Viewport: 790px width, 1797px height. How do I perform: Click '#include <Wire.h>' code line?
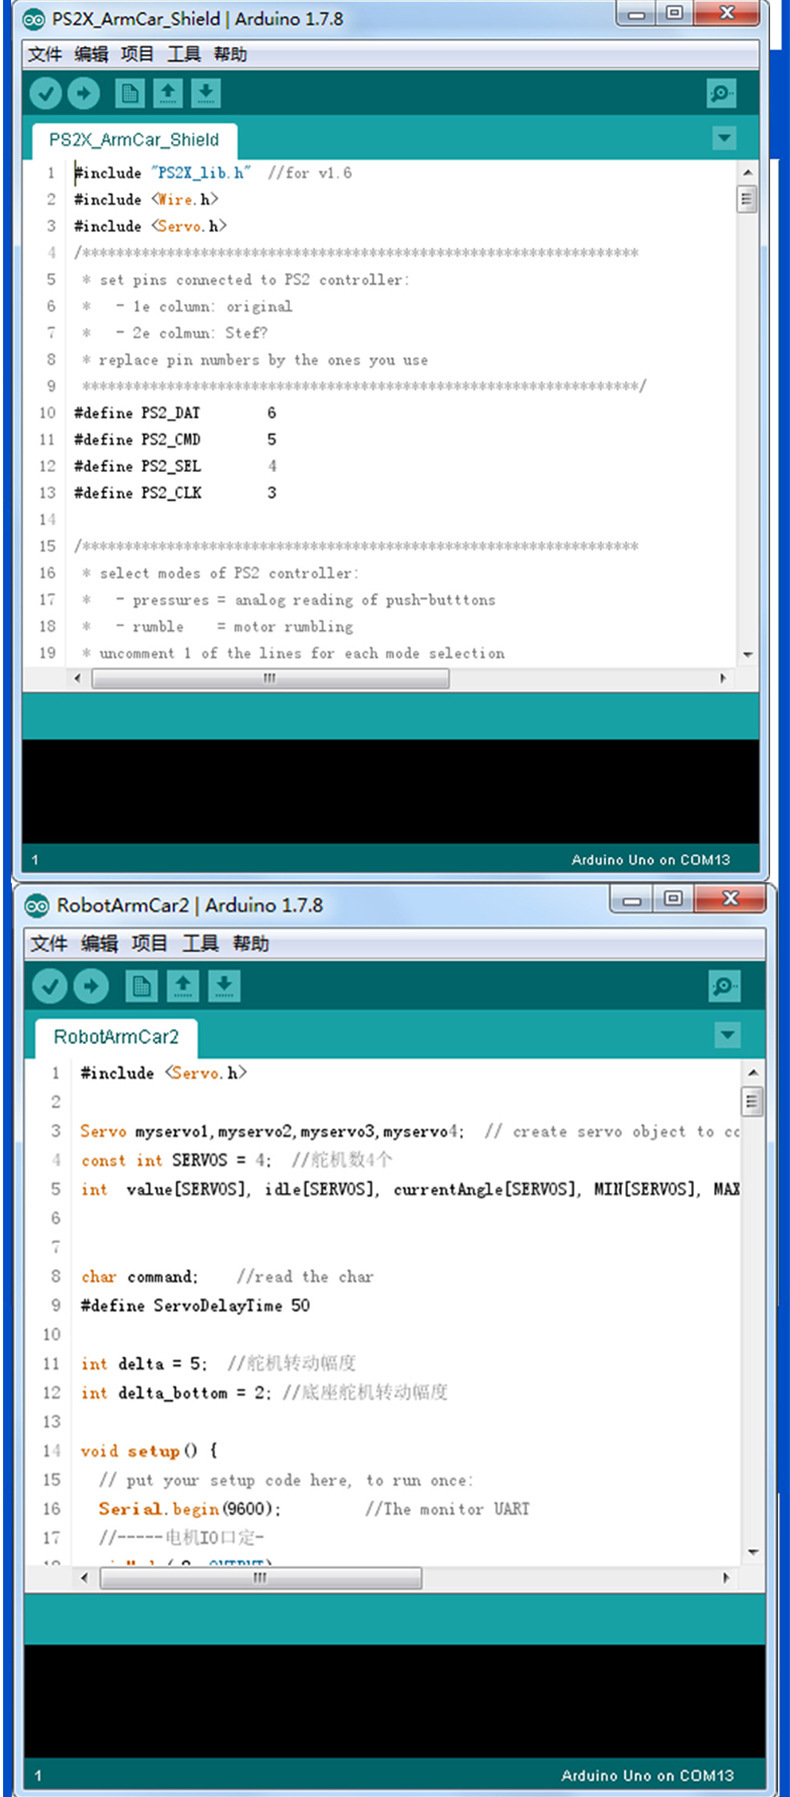tap(146, 199)
